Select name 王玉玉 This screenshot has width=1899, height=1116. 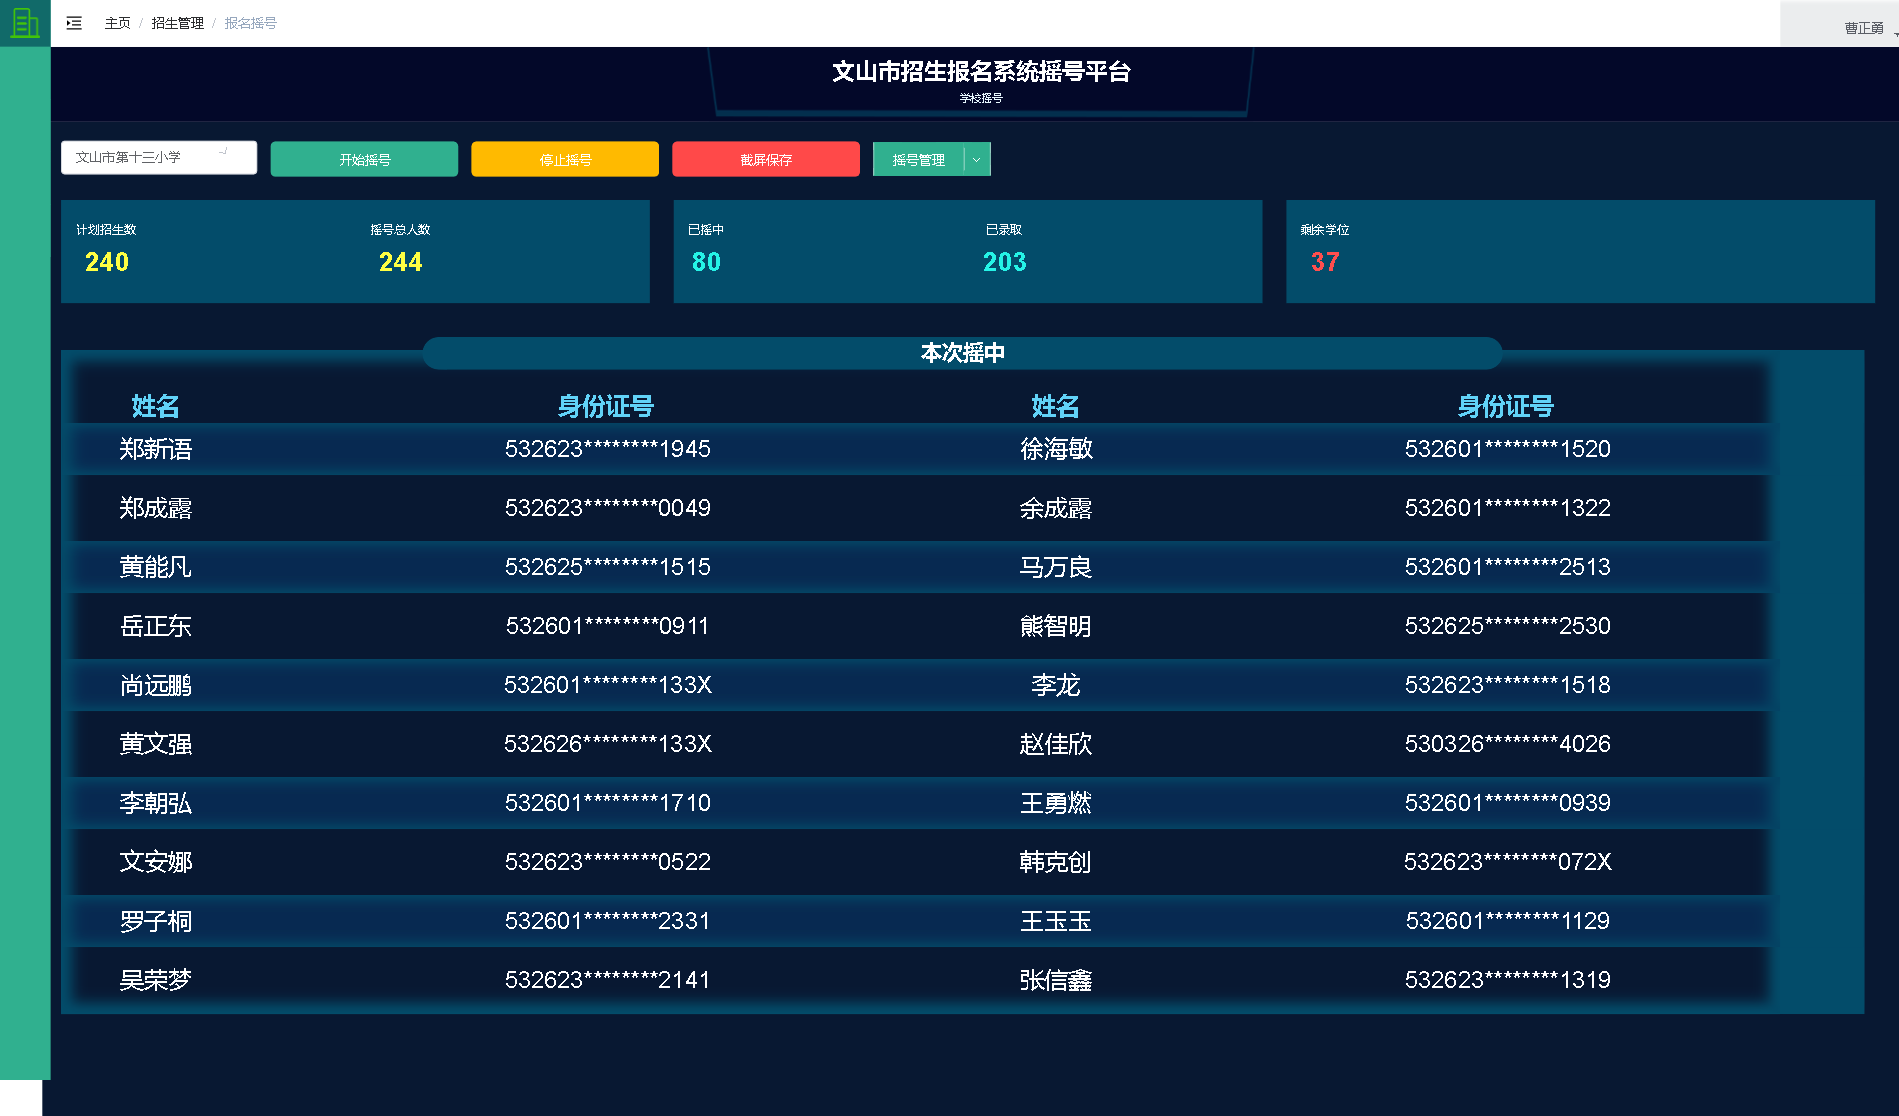point(1056,921)
